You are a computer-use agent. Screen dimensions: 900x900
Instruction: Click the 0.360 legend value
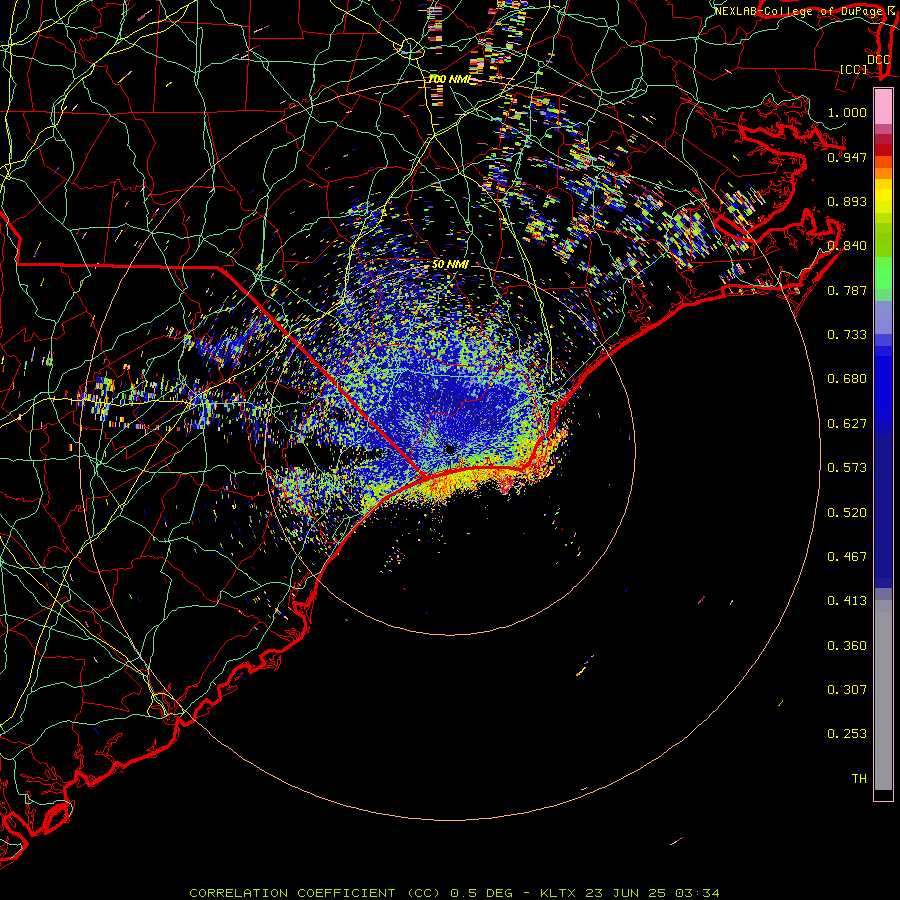point(847,646)
